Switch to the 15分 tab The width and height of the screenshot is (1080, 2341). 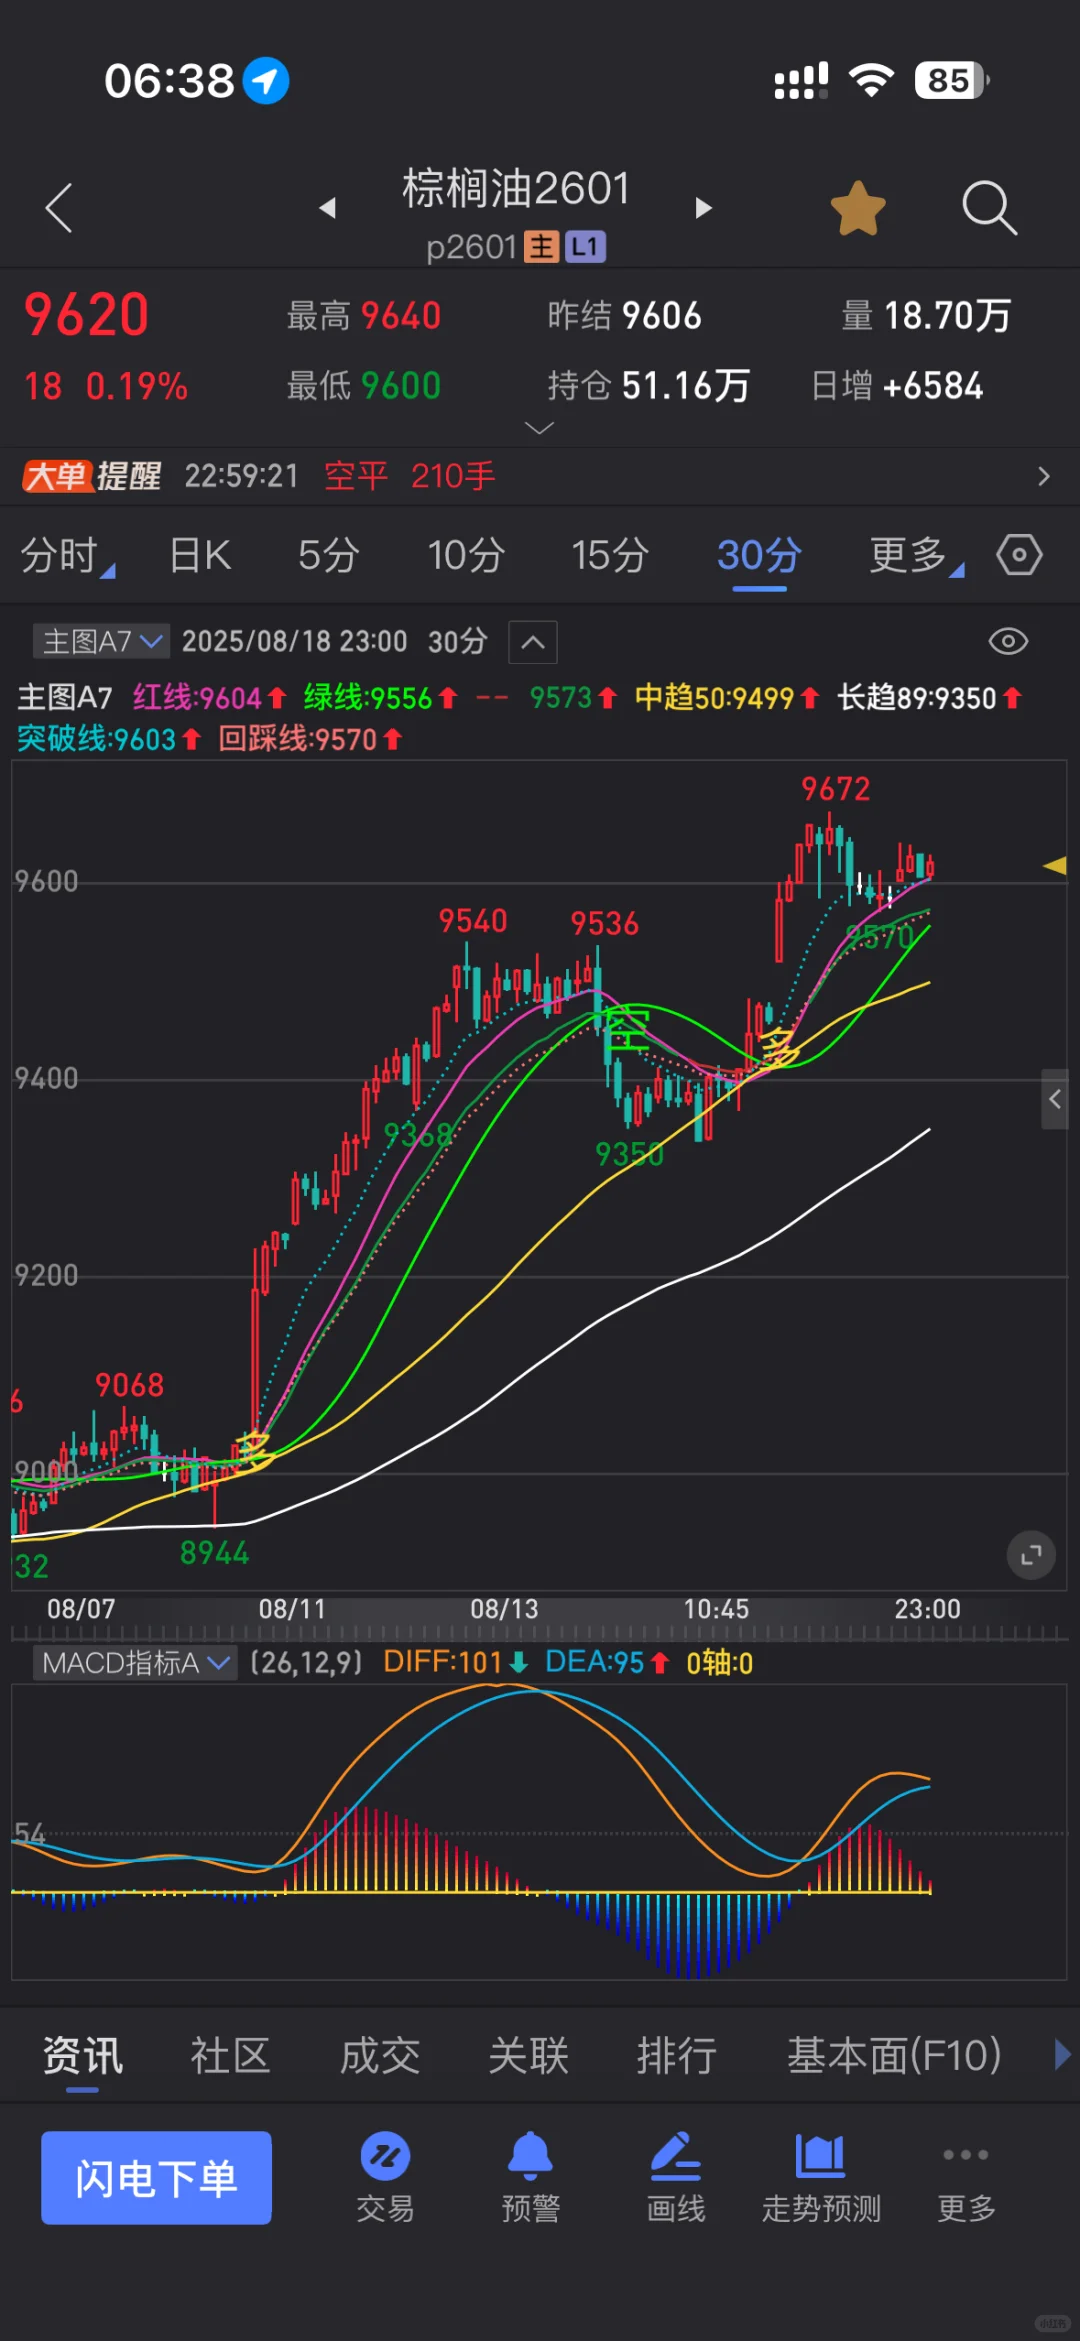tap(610, 555)
